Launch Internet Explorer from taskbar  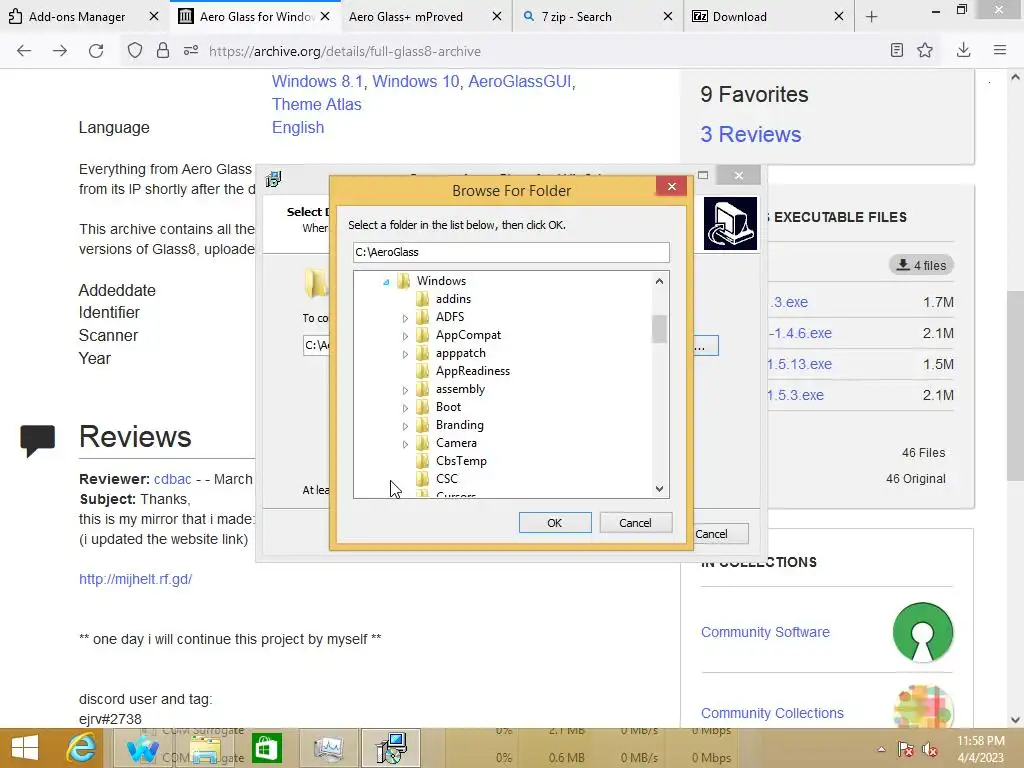coord(82,748)
